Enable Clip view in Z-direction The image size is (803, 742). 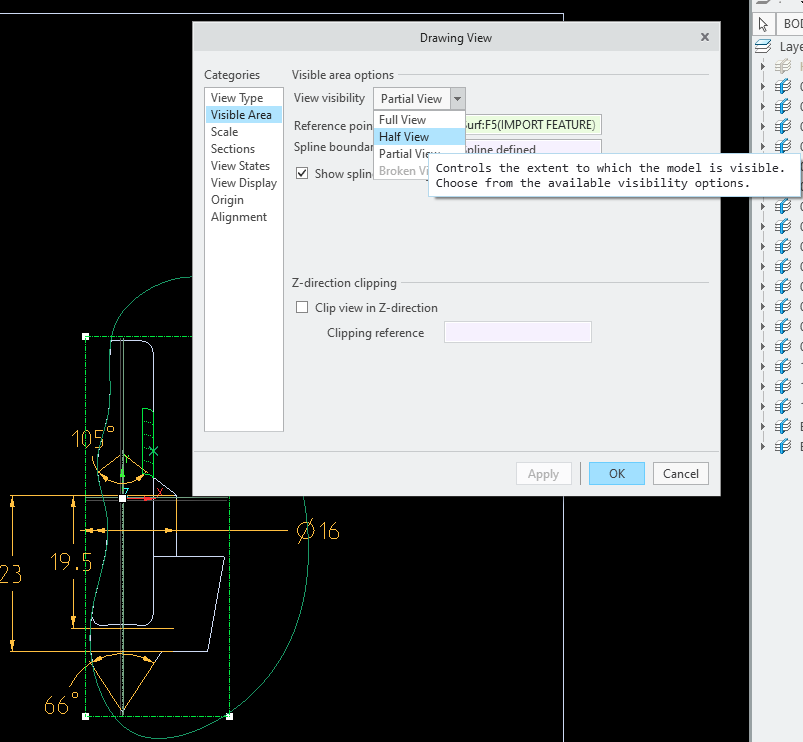302,308
